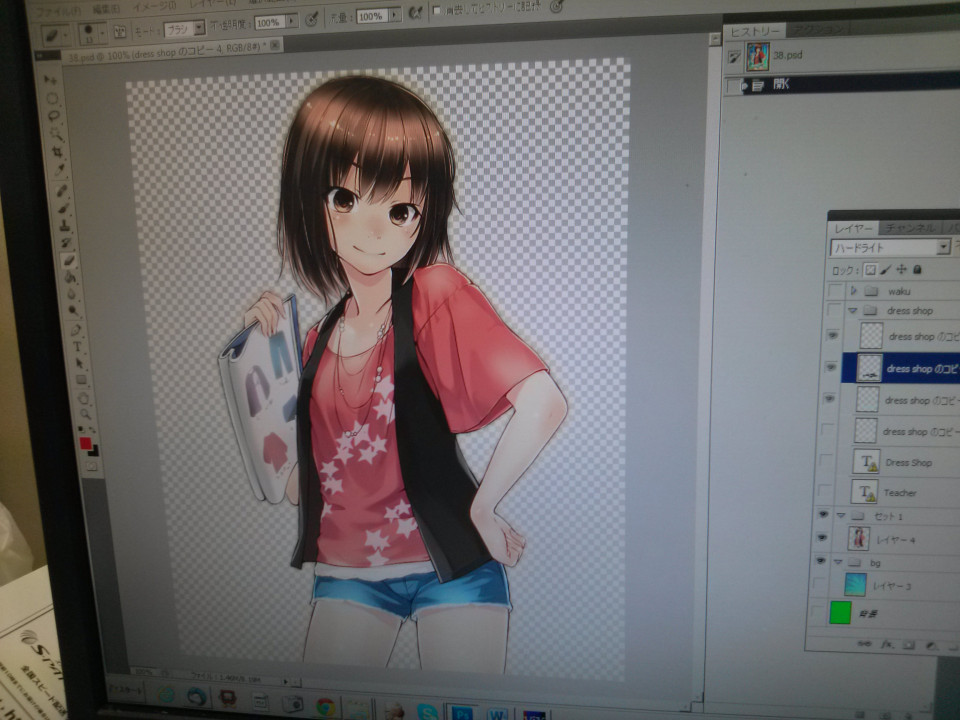
Task: Toggle the brush panel button in options bar
Action: (120, 31)
